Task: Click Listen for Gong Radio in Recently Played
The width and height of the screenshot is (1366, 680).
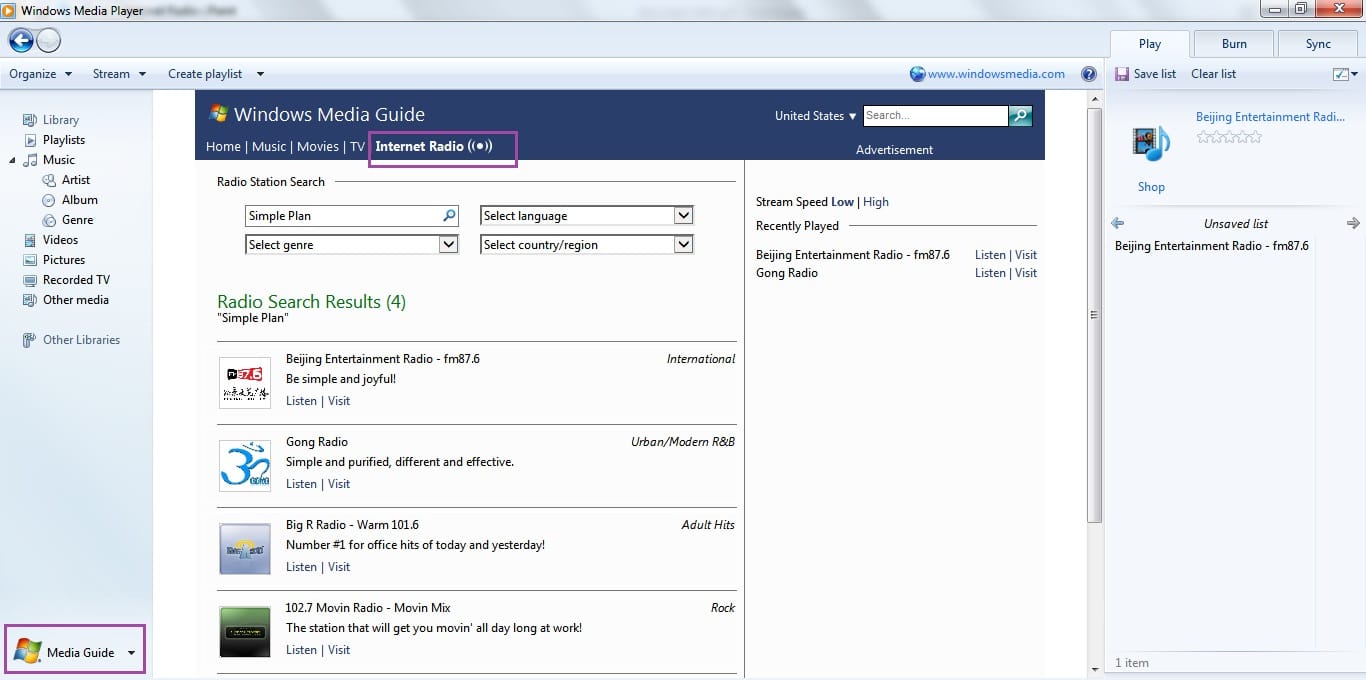Action: (990, 273)
